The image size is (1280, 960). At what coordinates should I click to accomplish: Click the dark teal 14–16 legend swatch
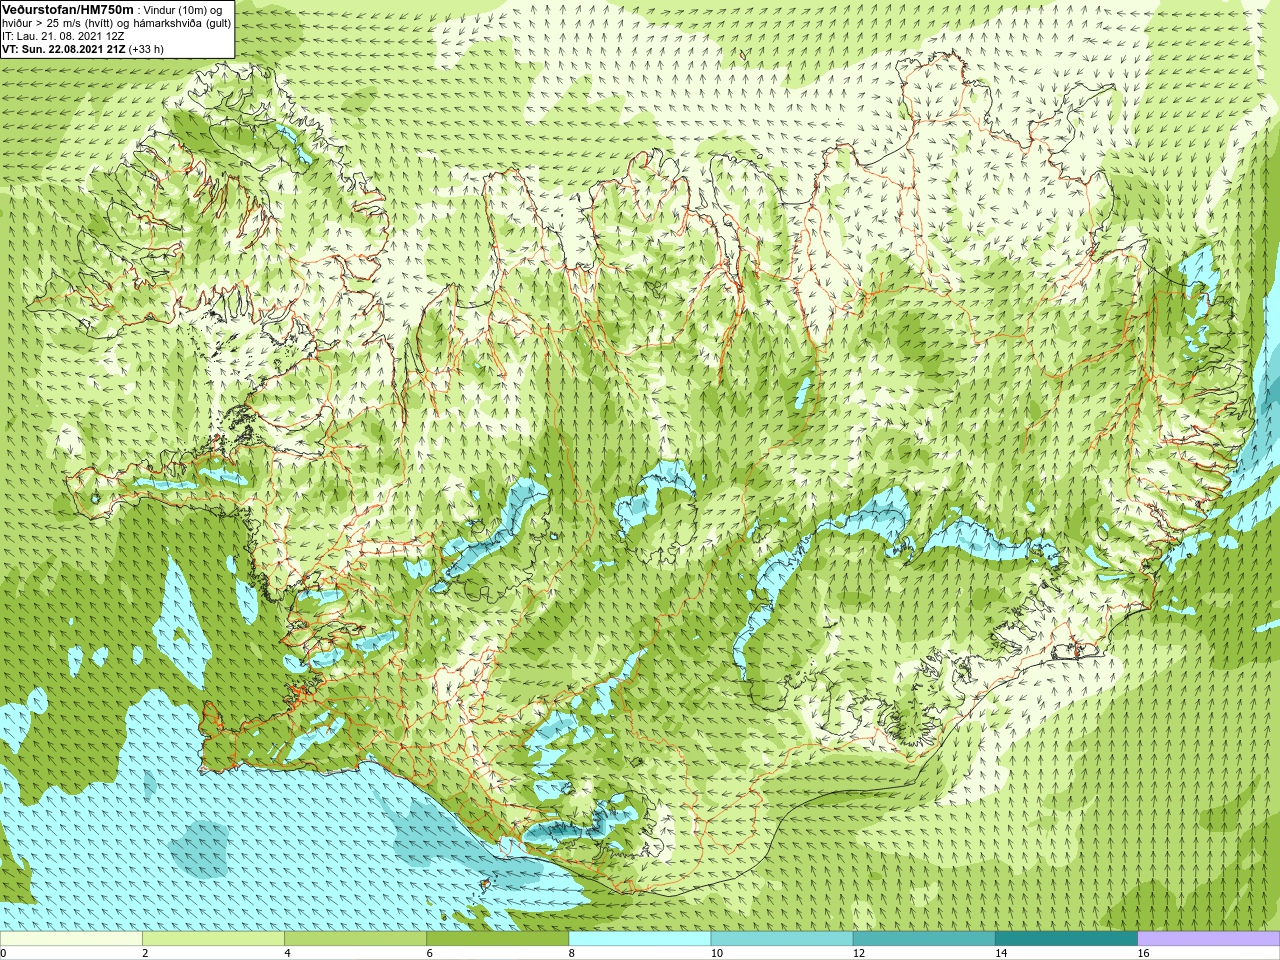(1066, 939)
